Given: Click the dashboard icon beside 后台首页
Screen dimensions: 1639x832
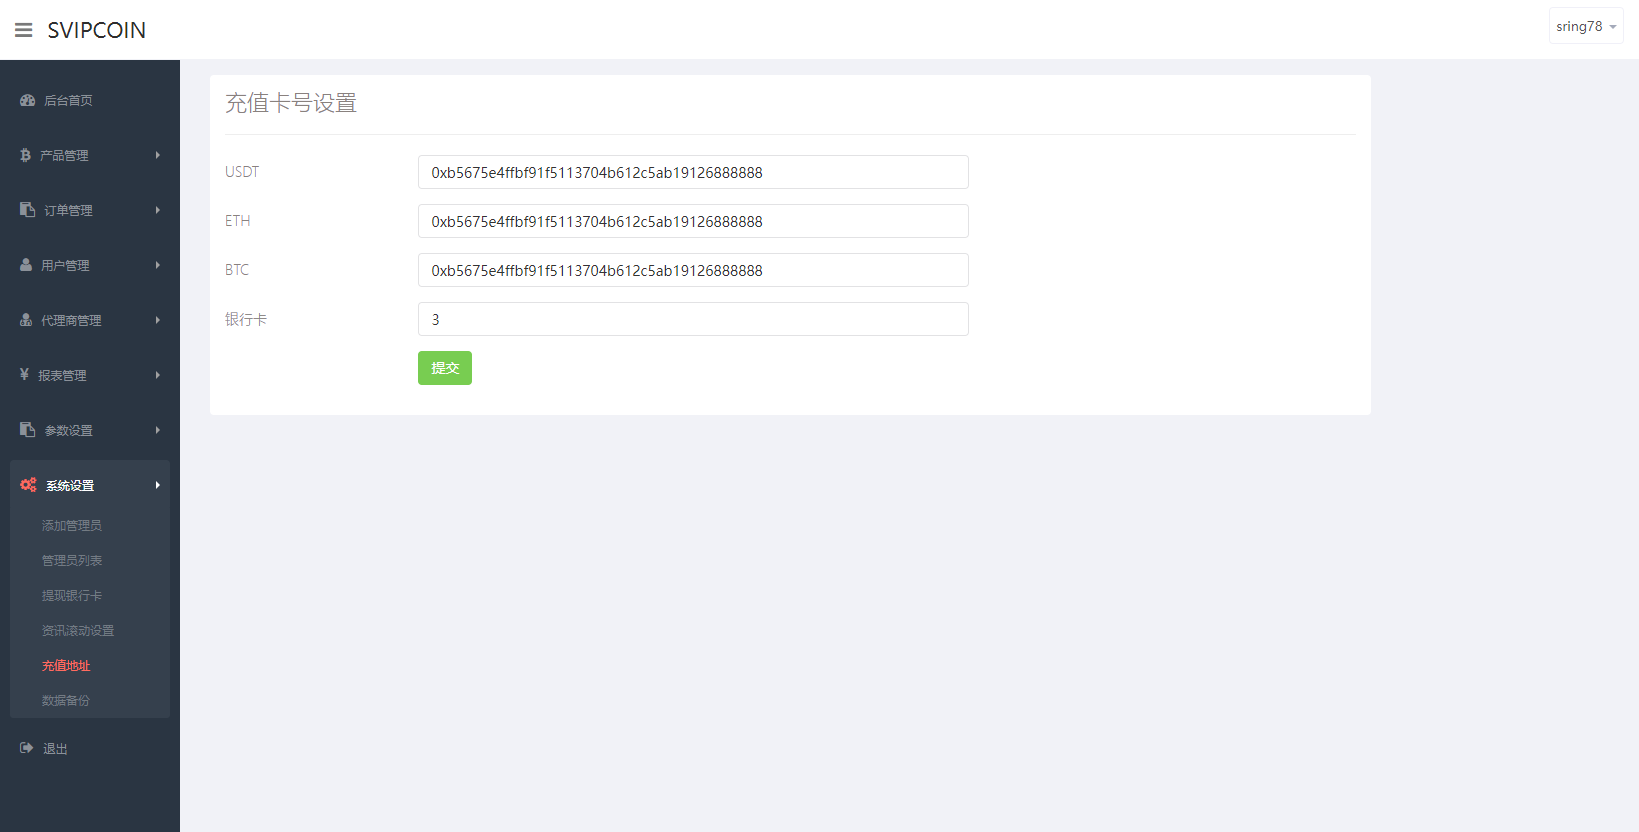Looking at the screenshot, I should click(x=27, y=100).
